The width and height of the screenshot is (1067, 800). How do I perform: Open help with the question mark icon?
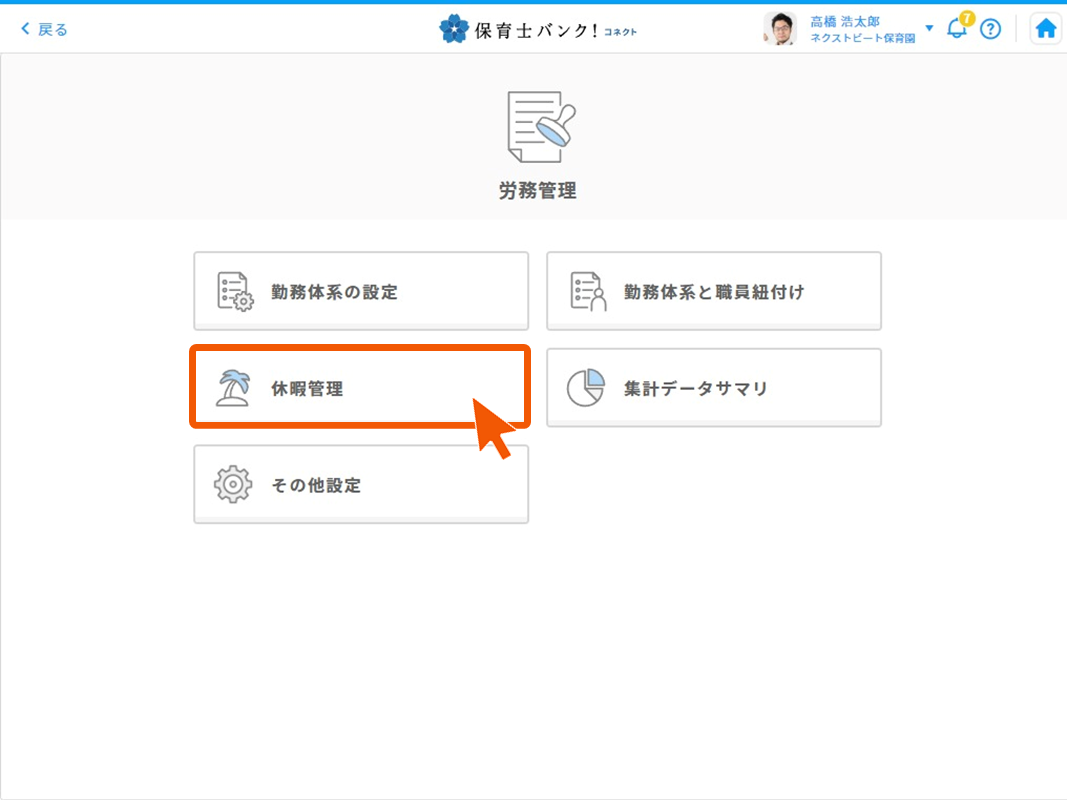990,29
